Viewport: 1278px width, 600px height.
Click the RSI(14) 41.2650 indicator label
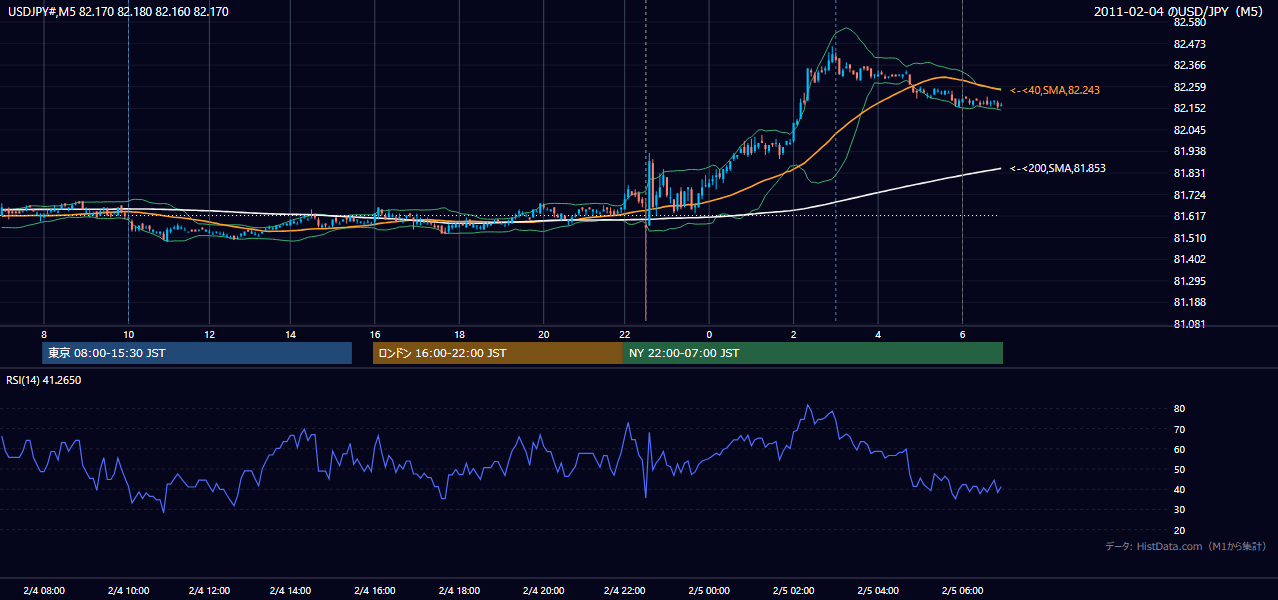[43, 380]
